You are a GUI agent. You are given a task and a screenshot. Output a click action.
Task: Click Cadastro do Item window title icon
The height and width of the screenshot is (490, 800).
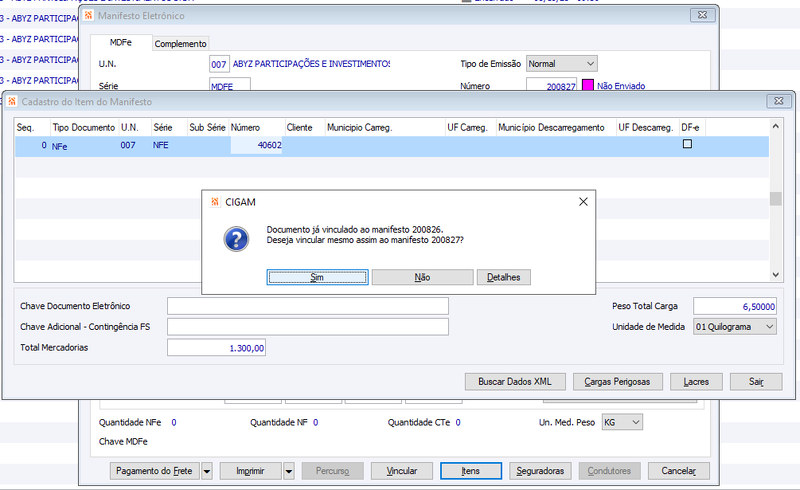[x=12, y=101]
